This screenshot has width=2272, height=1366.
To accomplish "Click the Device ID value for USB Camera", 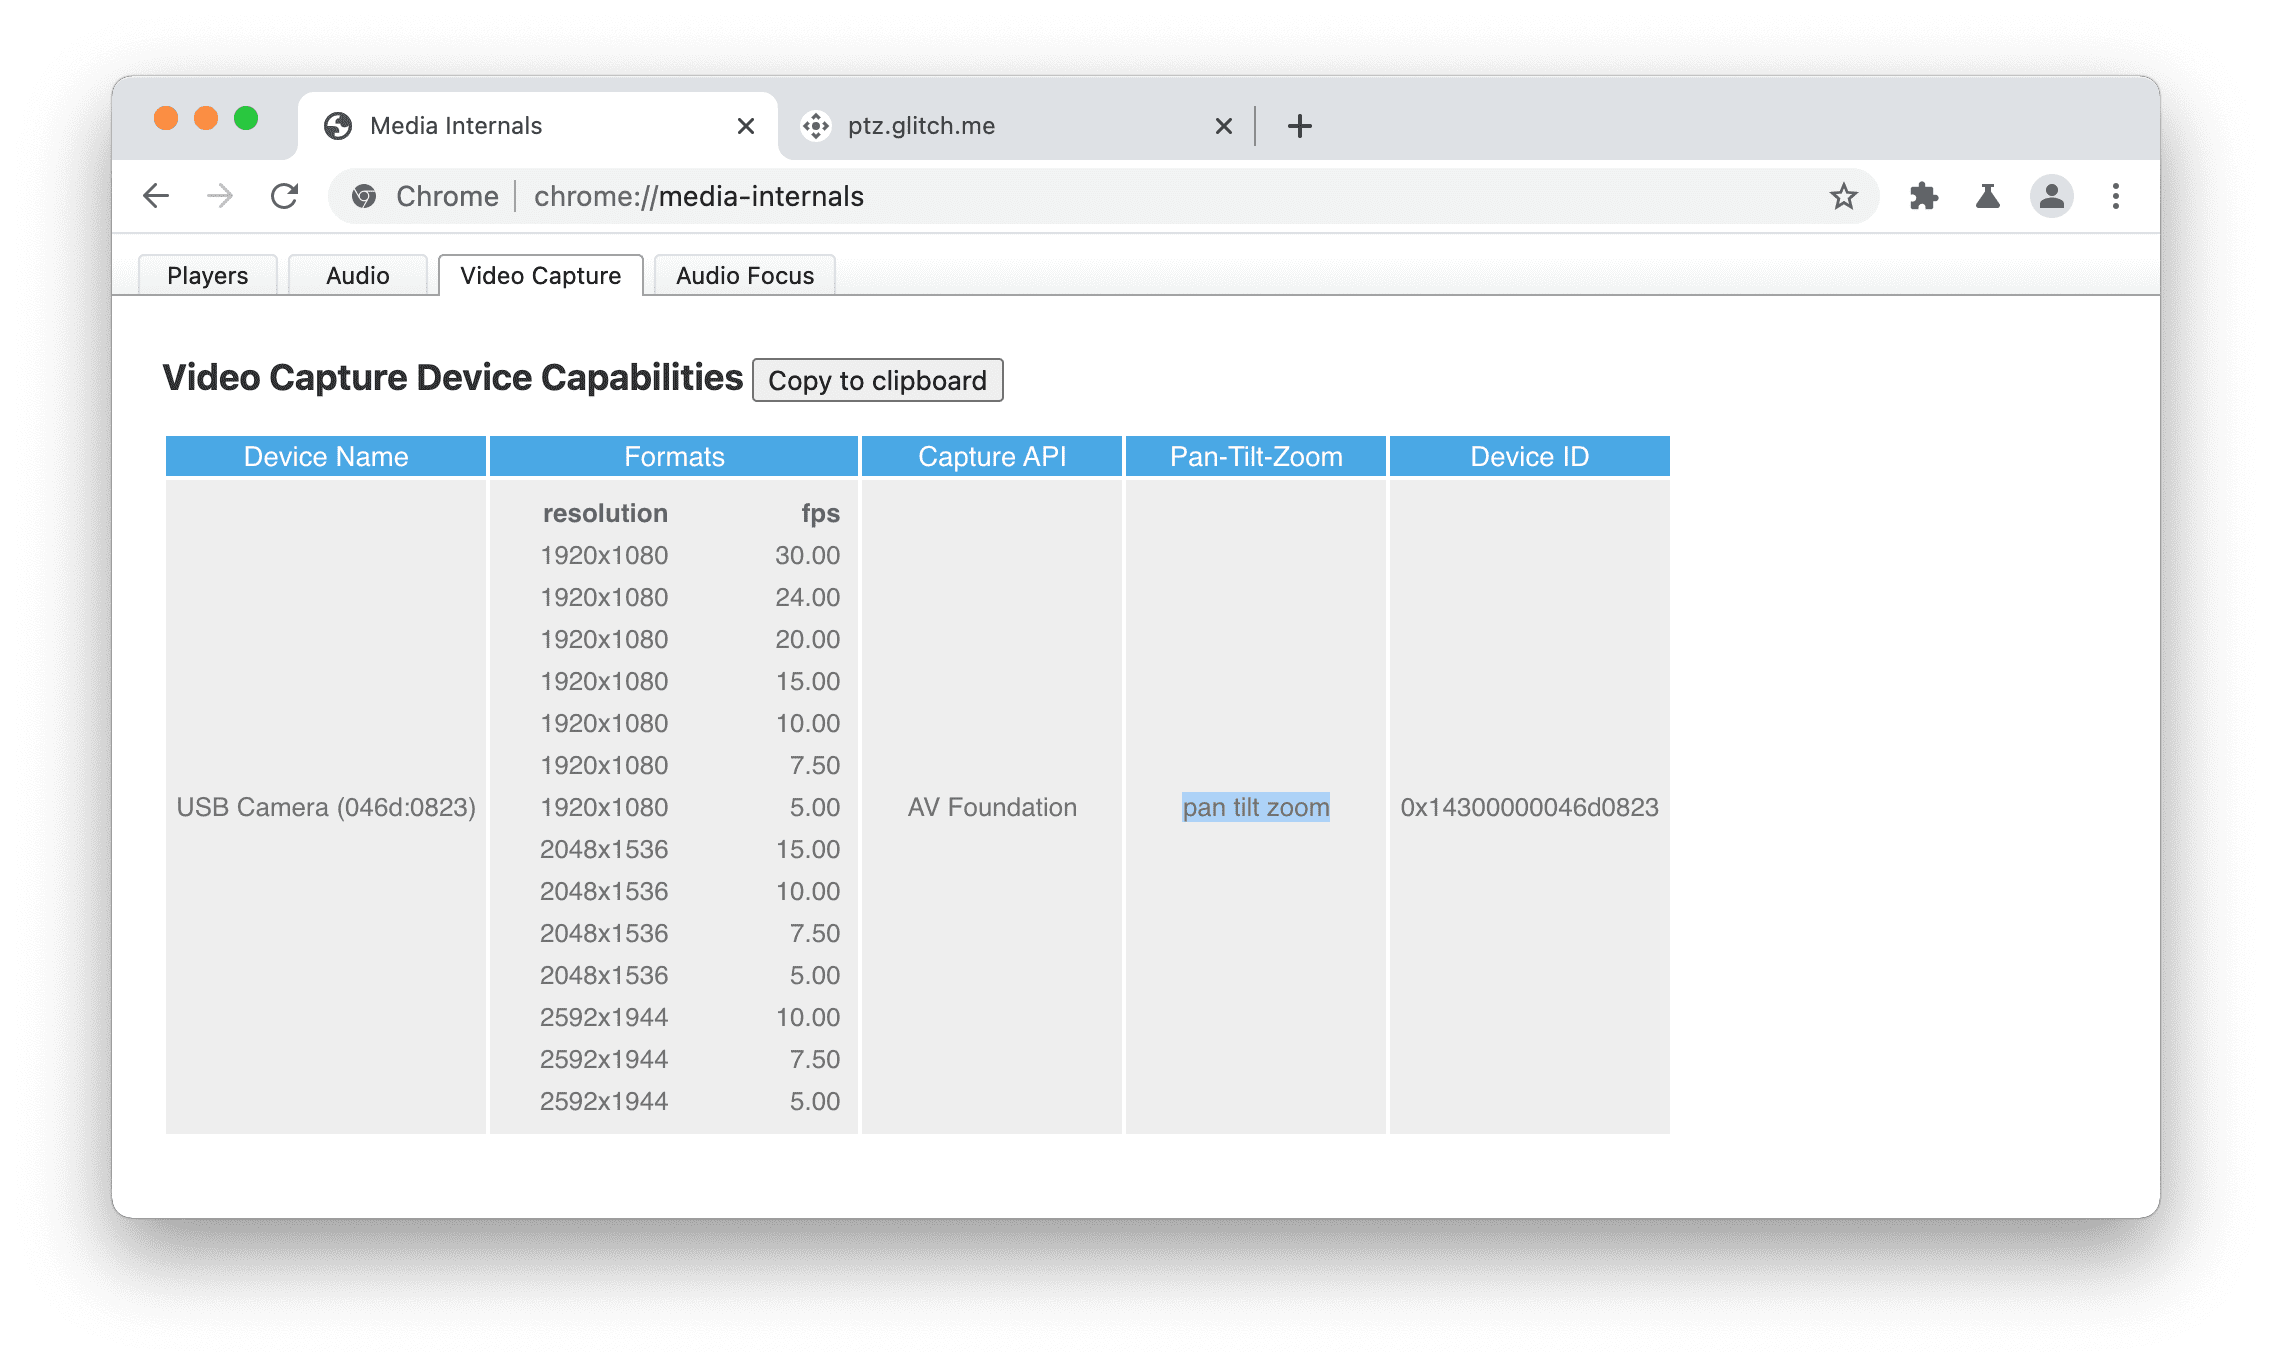I will pos(1529,806).
